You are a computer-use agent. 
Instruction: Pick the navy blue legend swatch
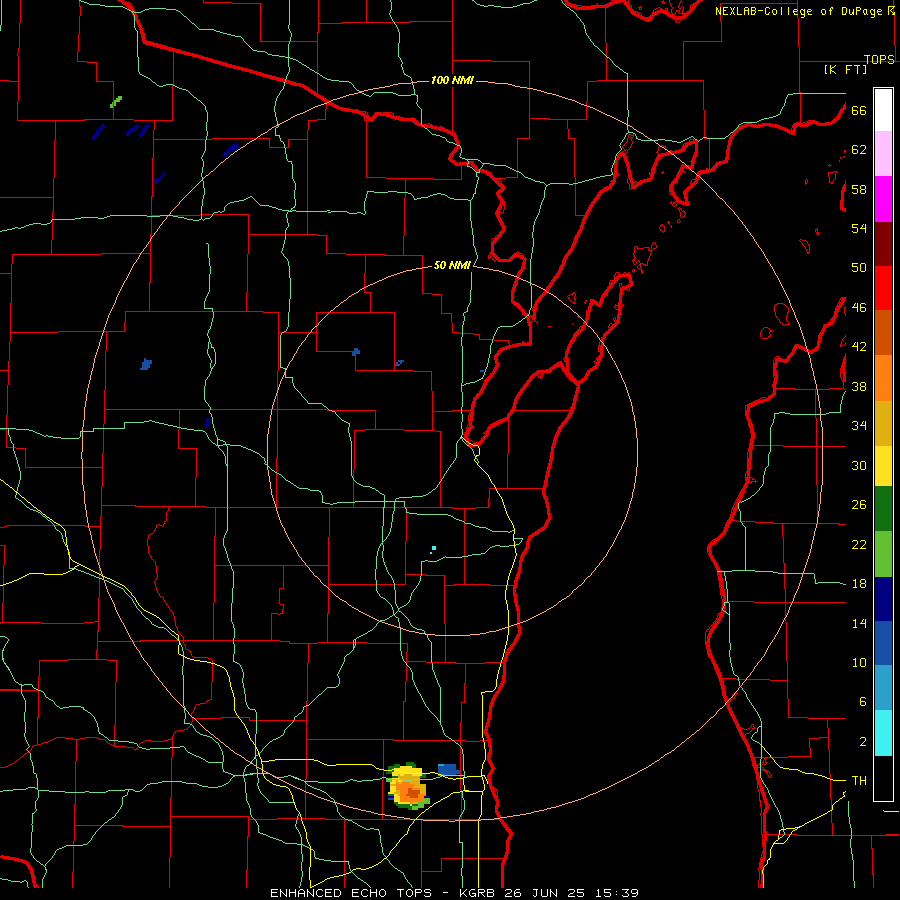click(883, 599)
